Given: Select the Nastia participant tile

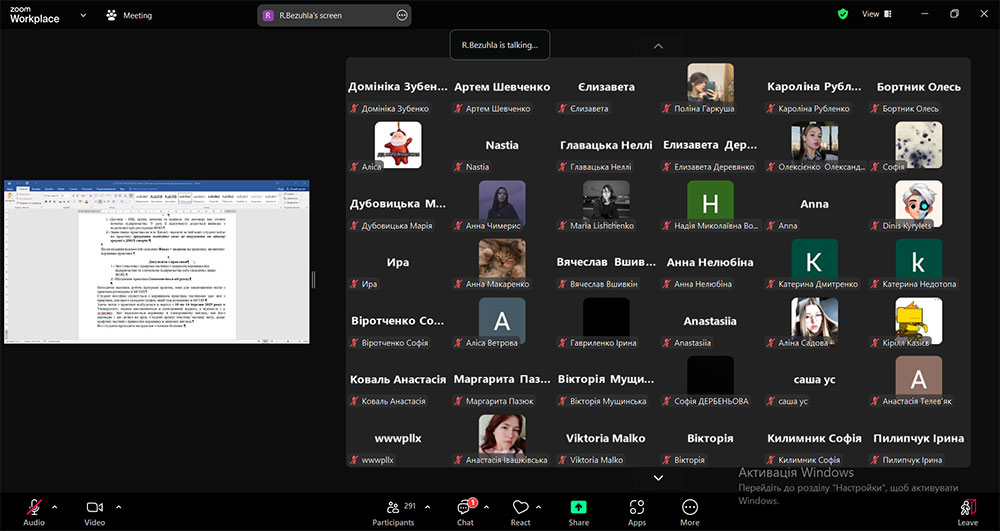Looking at the screenshot, I should 502,147.
